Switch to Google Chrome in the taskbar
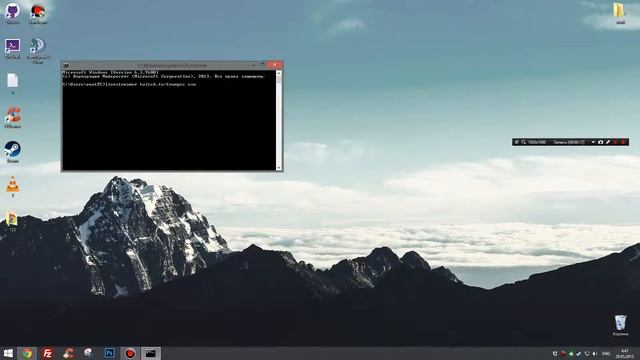 tap(28, 353)
